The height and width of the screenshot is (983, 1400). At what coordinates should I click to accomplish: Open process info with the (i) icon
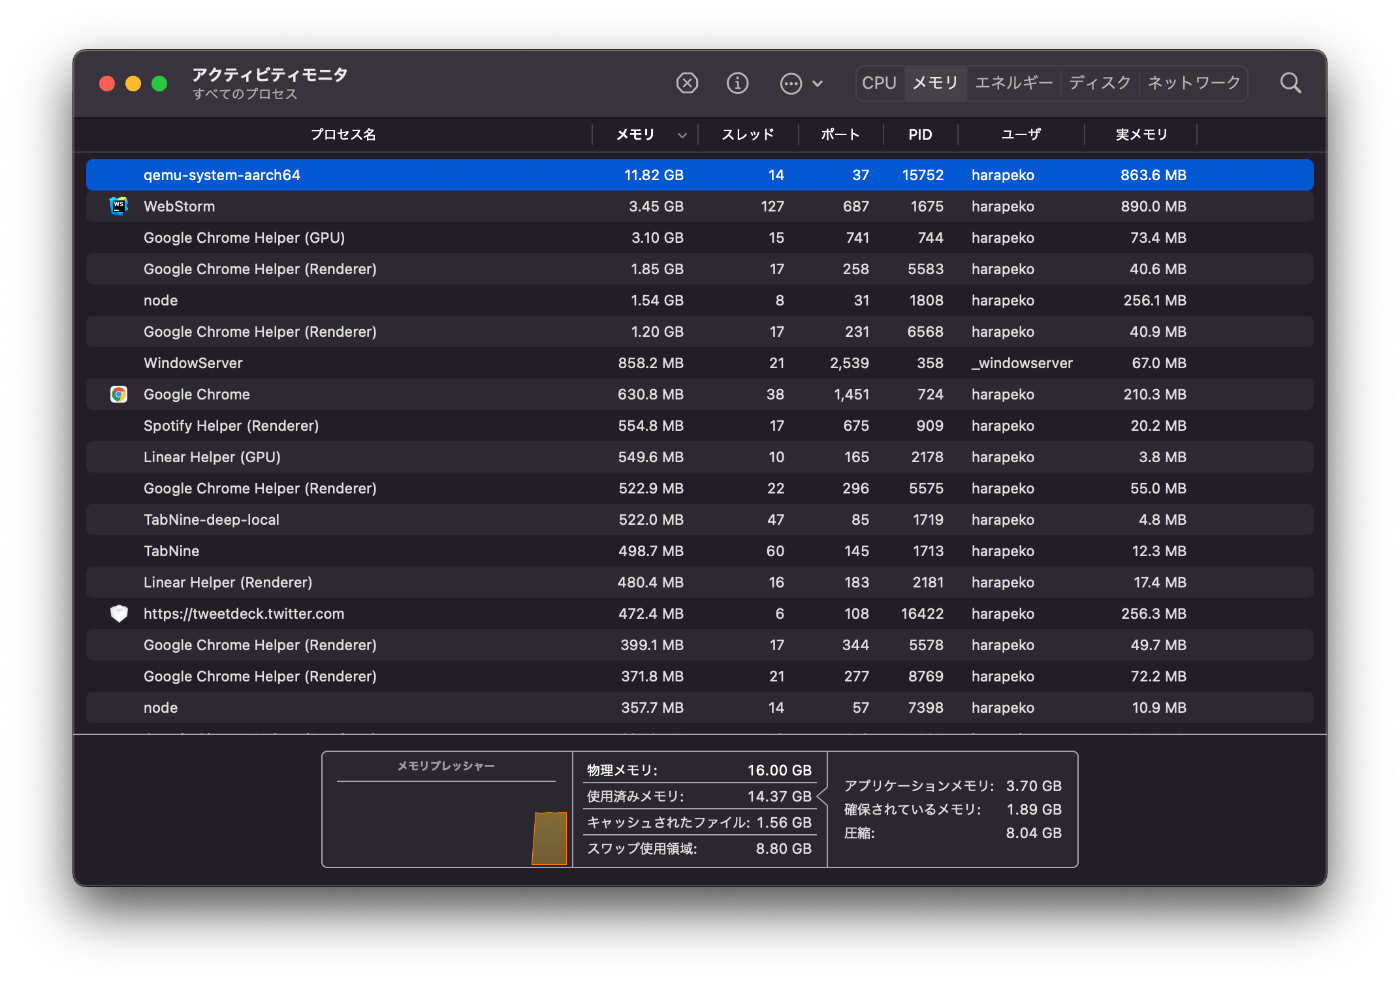[737, 83]
